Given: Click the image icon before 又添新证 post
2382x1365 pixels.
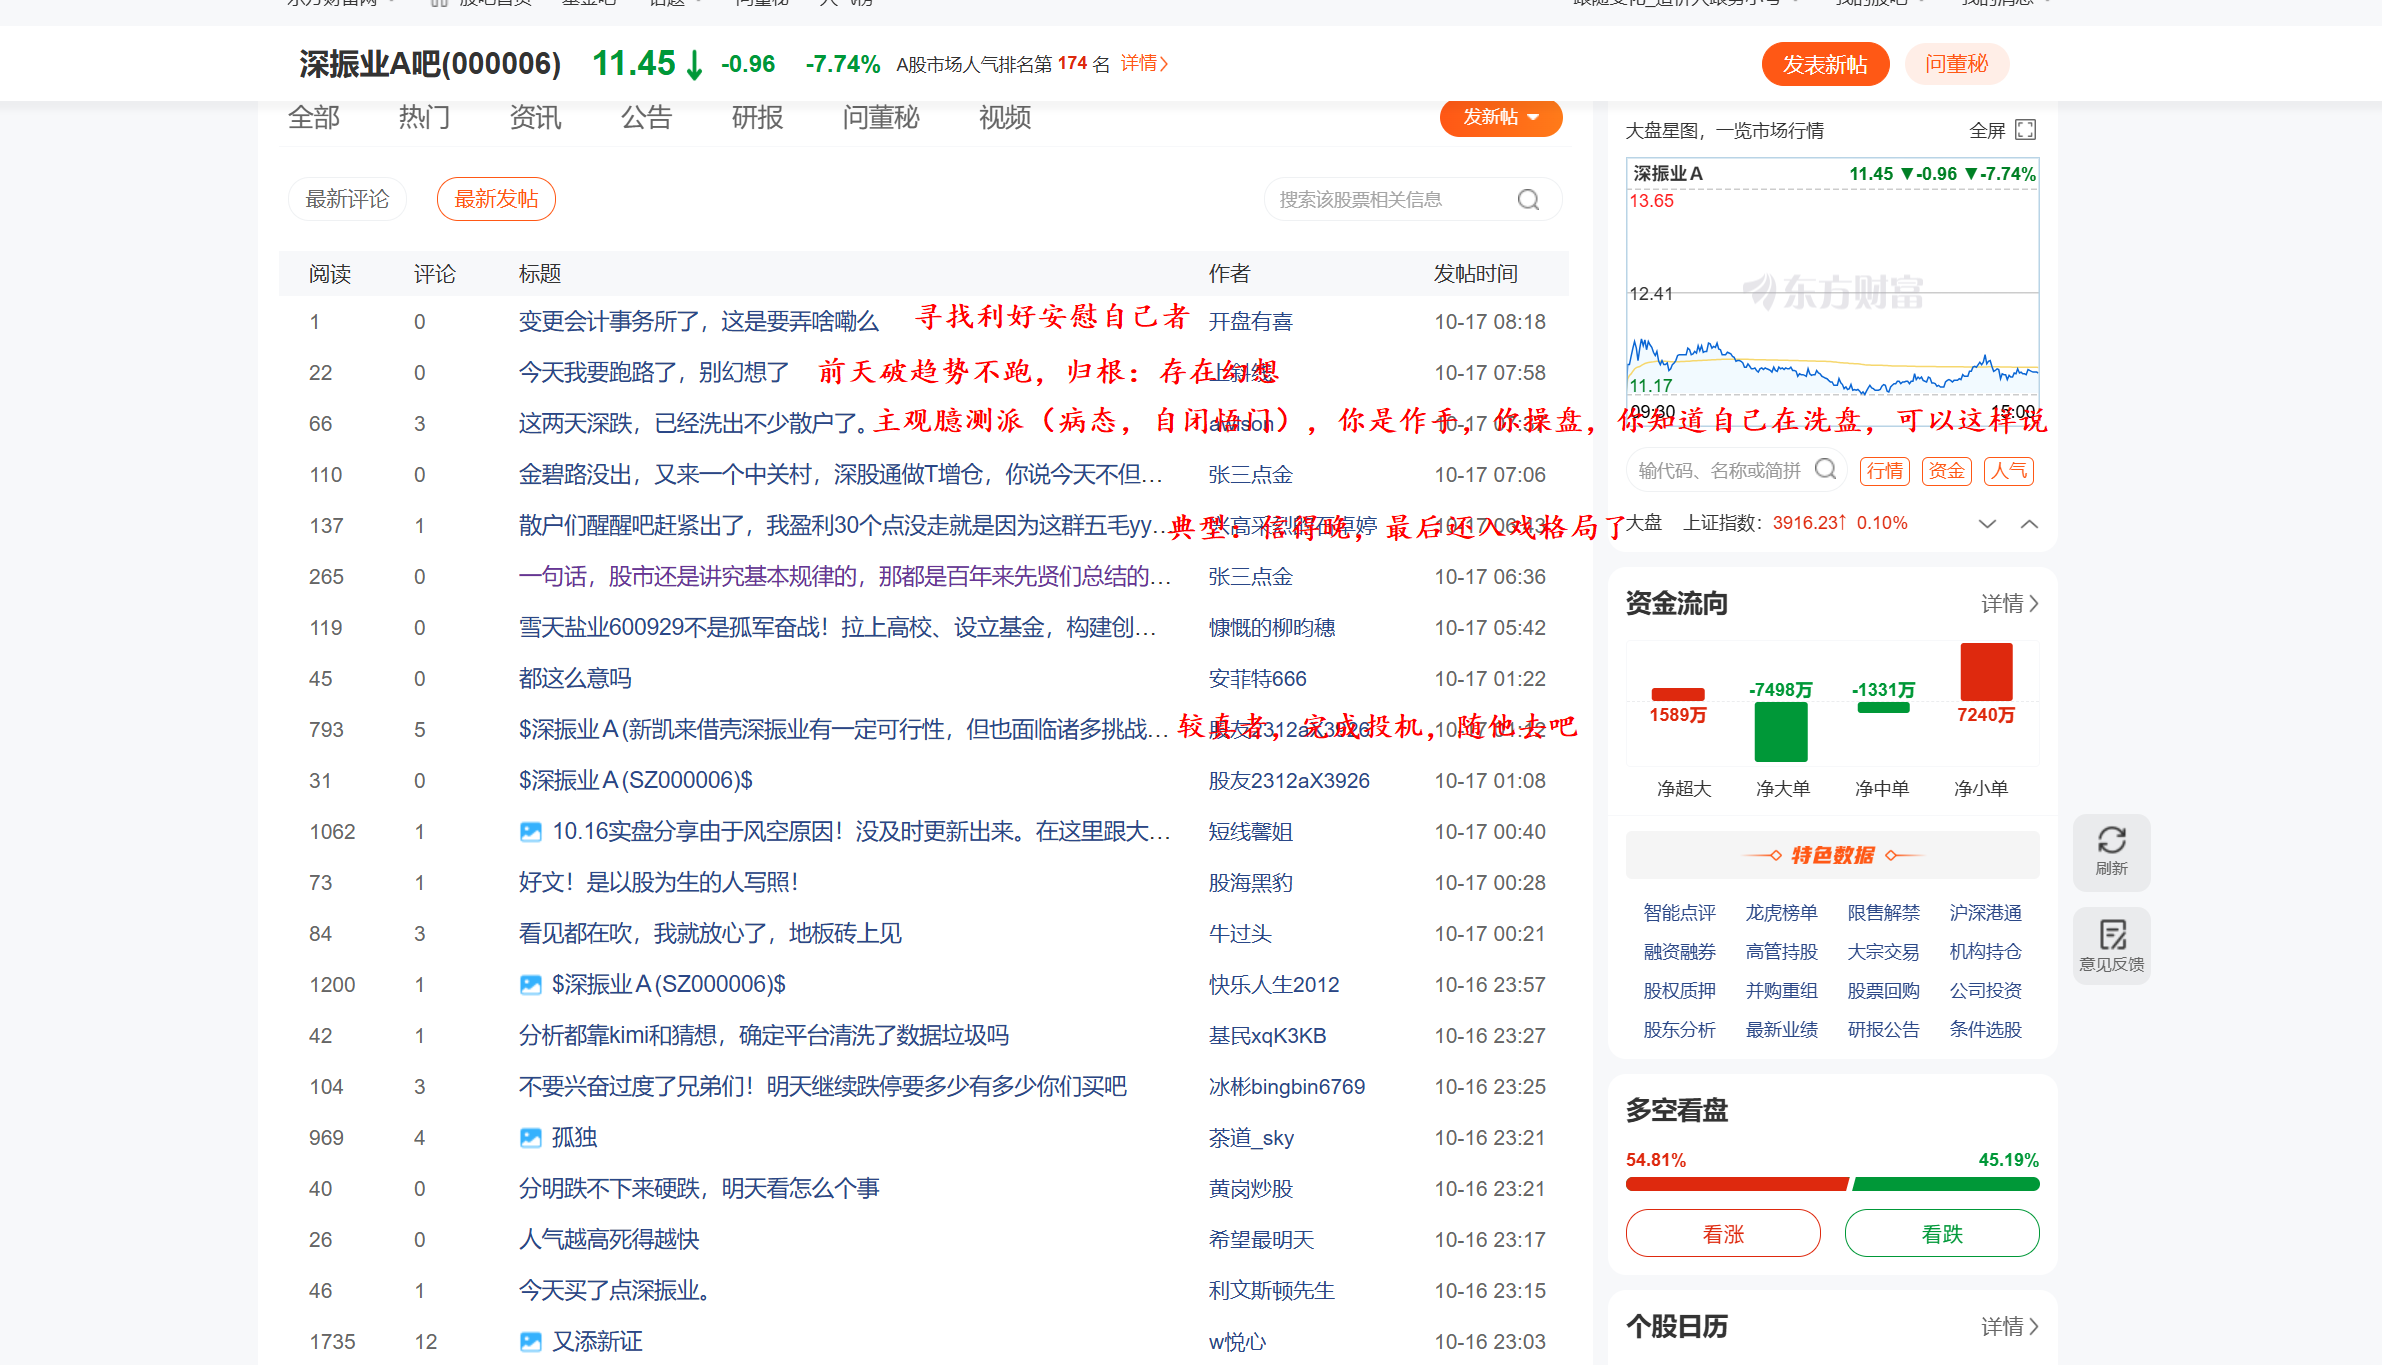Looking at the screenshot, I should (530, 1342).
